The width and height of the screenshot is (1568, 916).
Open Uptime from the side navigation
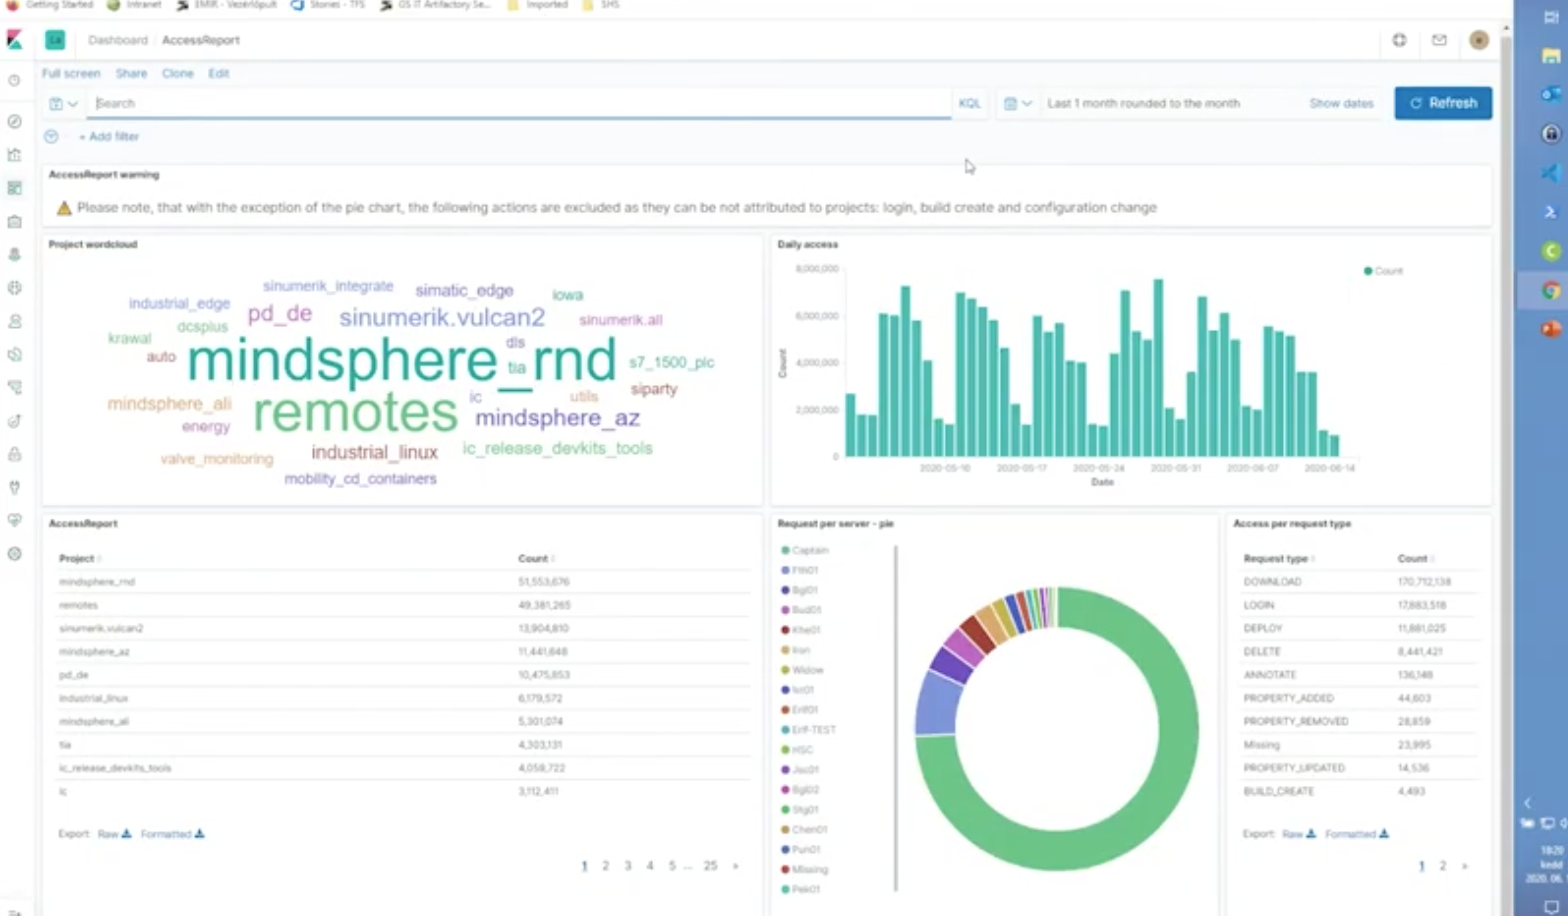(x=14, y=421)
